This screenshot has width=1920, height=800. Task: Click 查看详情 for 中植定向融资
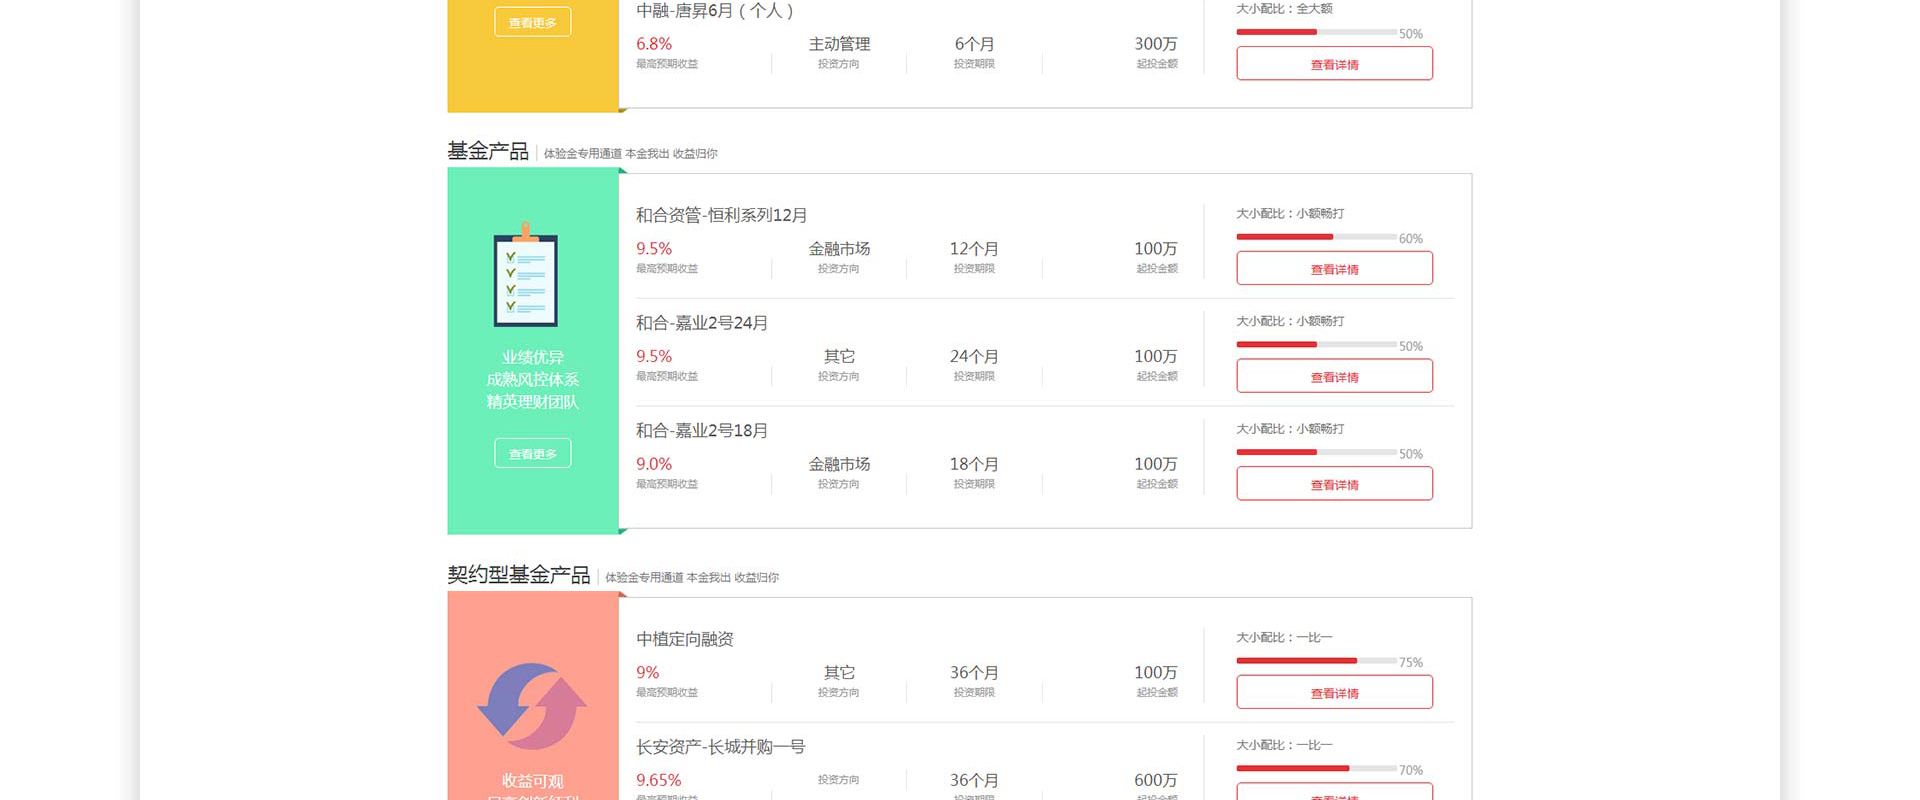point(1334,692)
